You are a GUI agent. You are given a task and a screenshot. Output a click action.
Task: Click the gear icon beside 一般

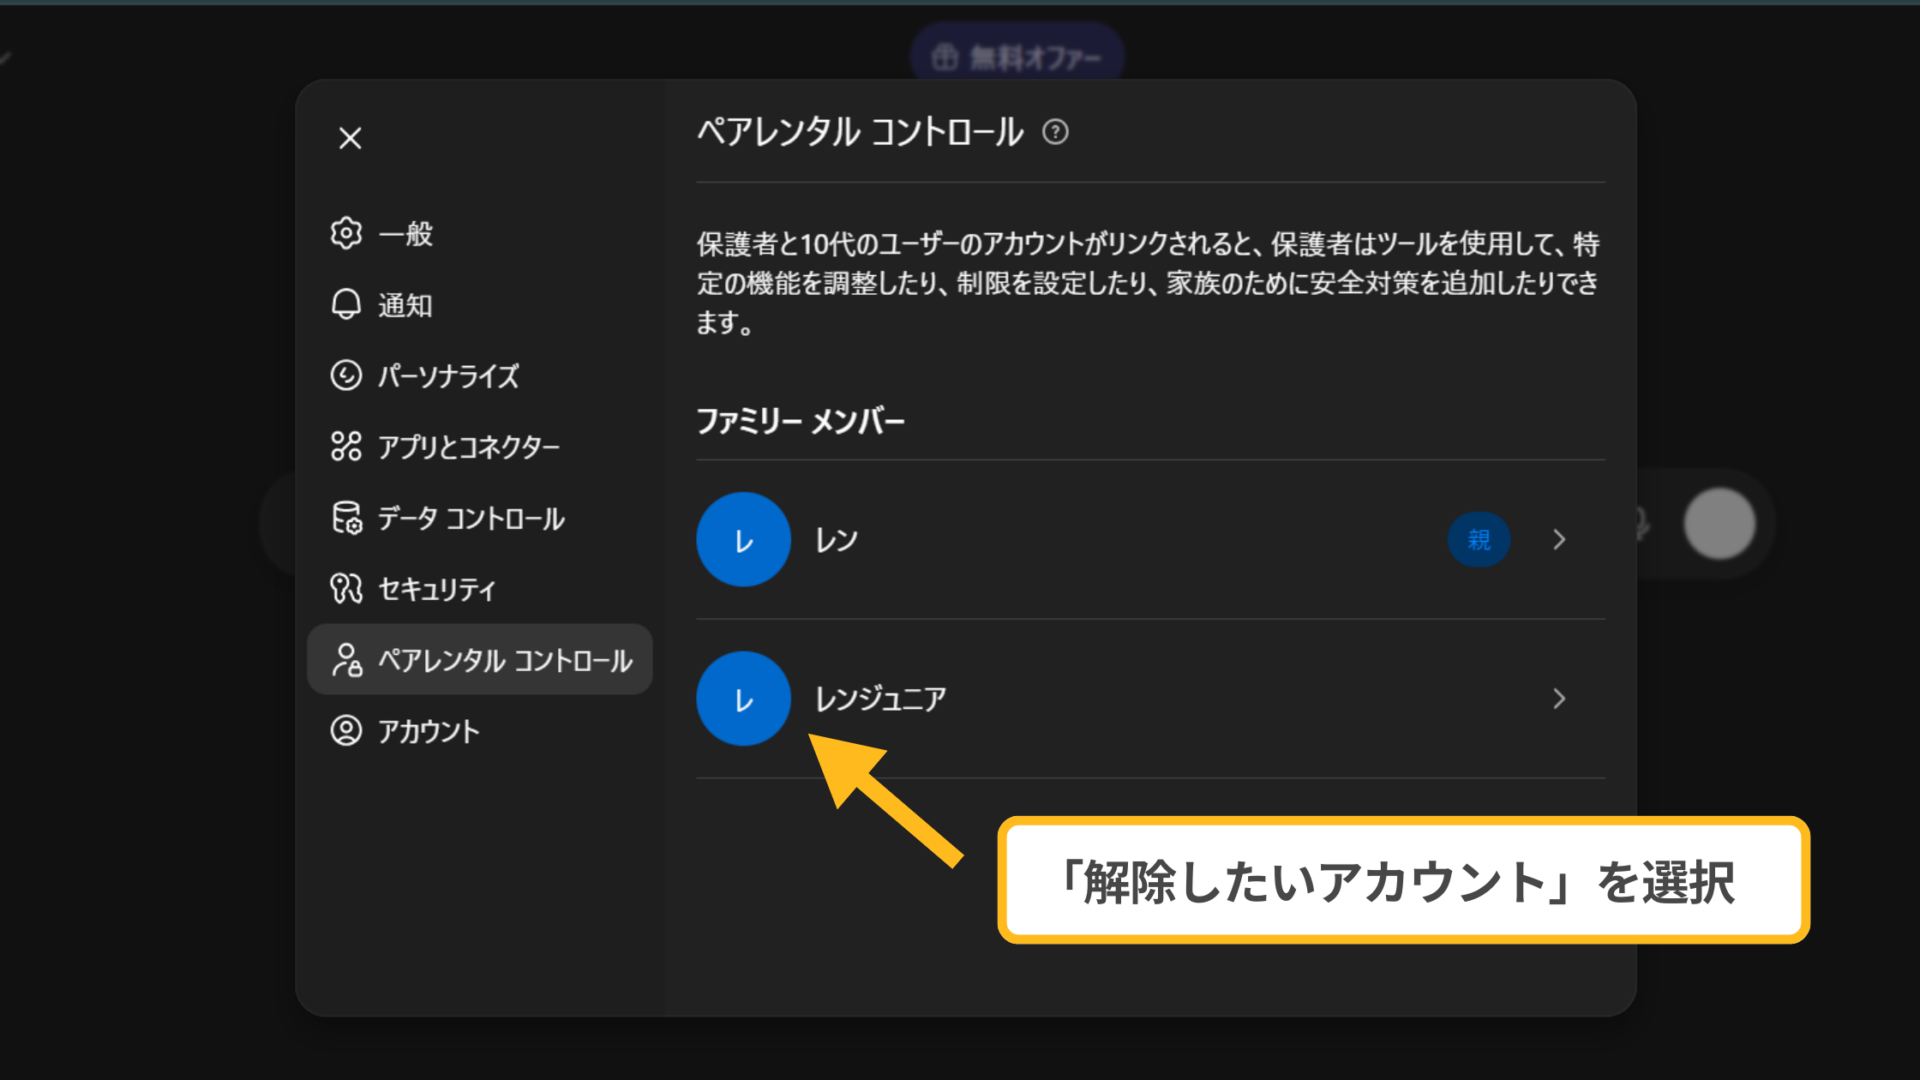point(345,234)
